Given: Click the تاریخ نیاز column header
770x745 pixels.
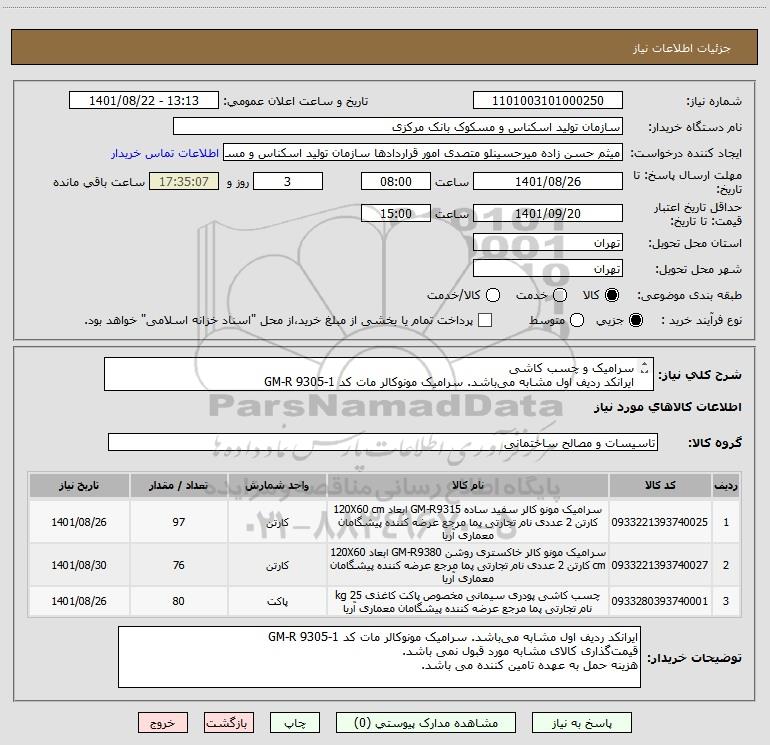Looking at the screenshot, I should (79, 485).
